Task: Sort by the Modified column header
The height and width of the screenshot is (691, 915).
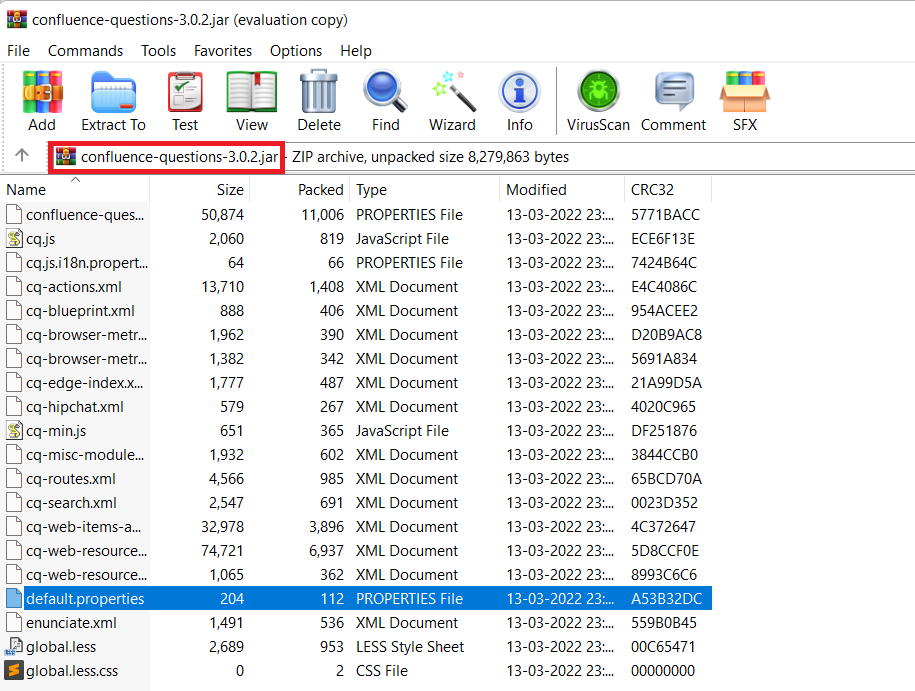Action: pyautogui.click(x=561, y=190)
